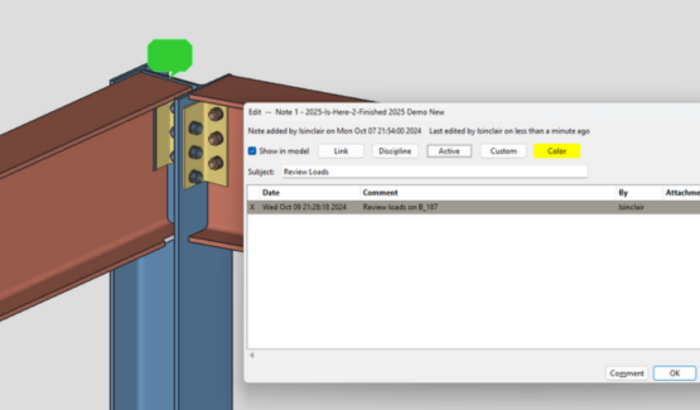Click the Attachment column header

(x=680, y=192)
